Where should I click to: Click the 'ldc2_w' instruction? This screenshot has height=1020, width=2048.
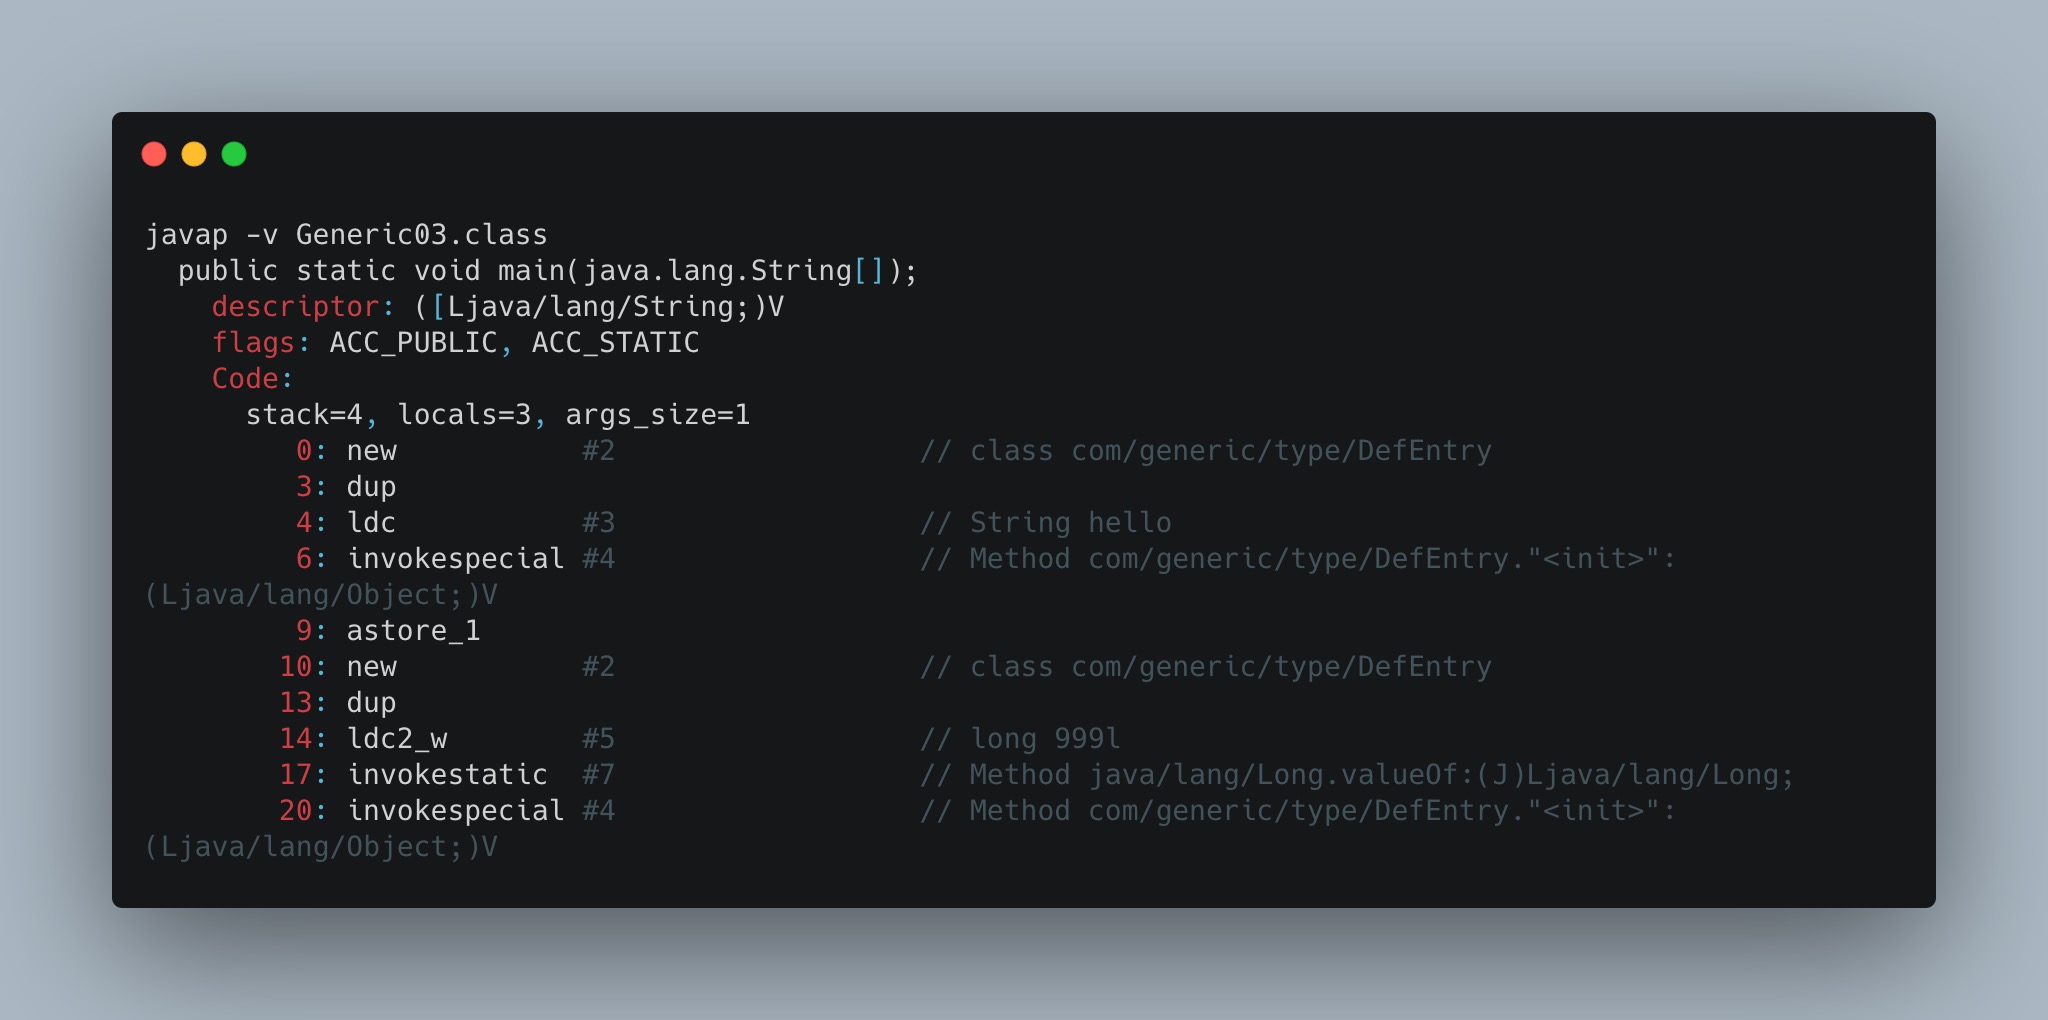pyautogui.click(x=397, y=739)
